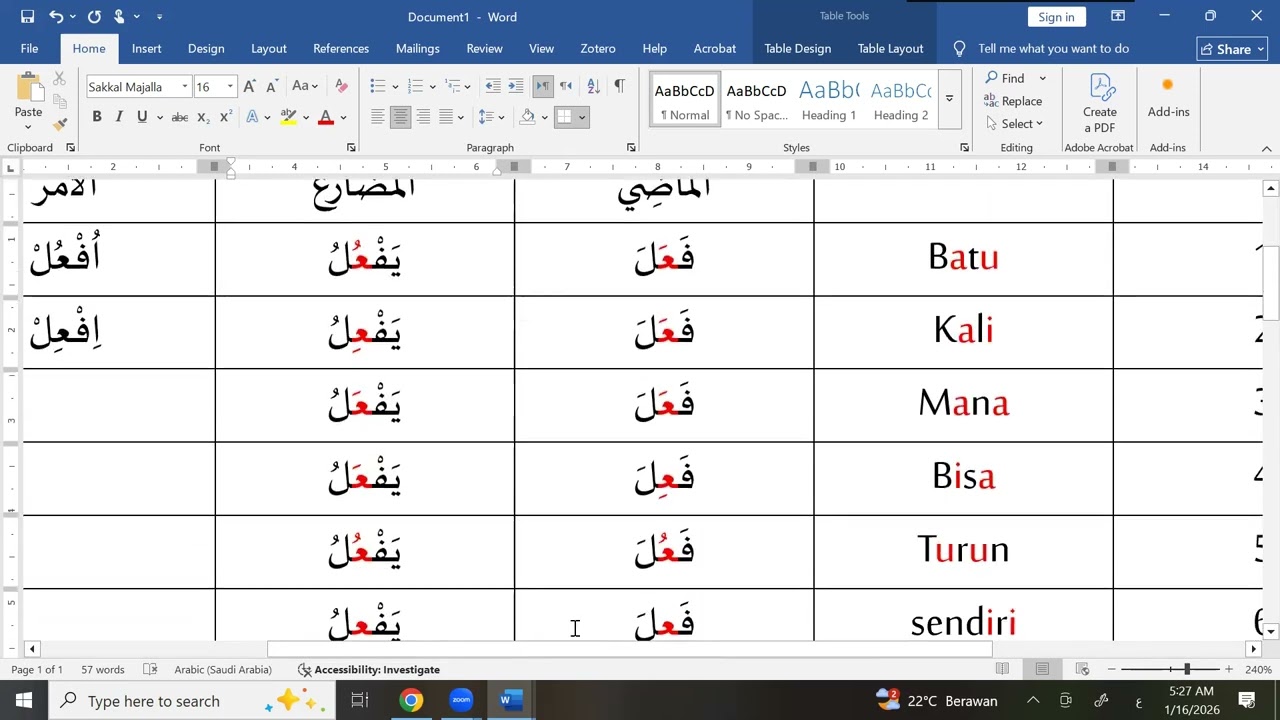Toggle Center alignment

tap(400, 117)
